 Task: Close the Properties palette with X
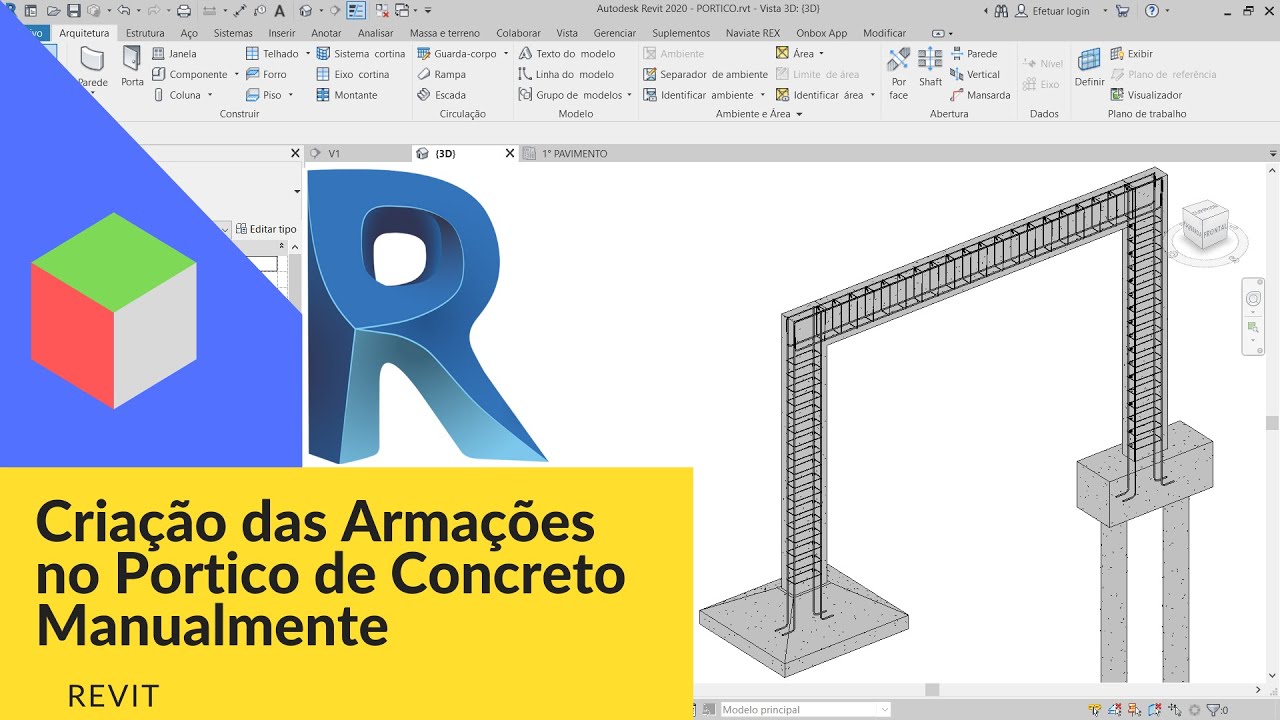pos(295,154)
